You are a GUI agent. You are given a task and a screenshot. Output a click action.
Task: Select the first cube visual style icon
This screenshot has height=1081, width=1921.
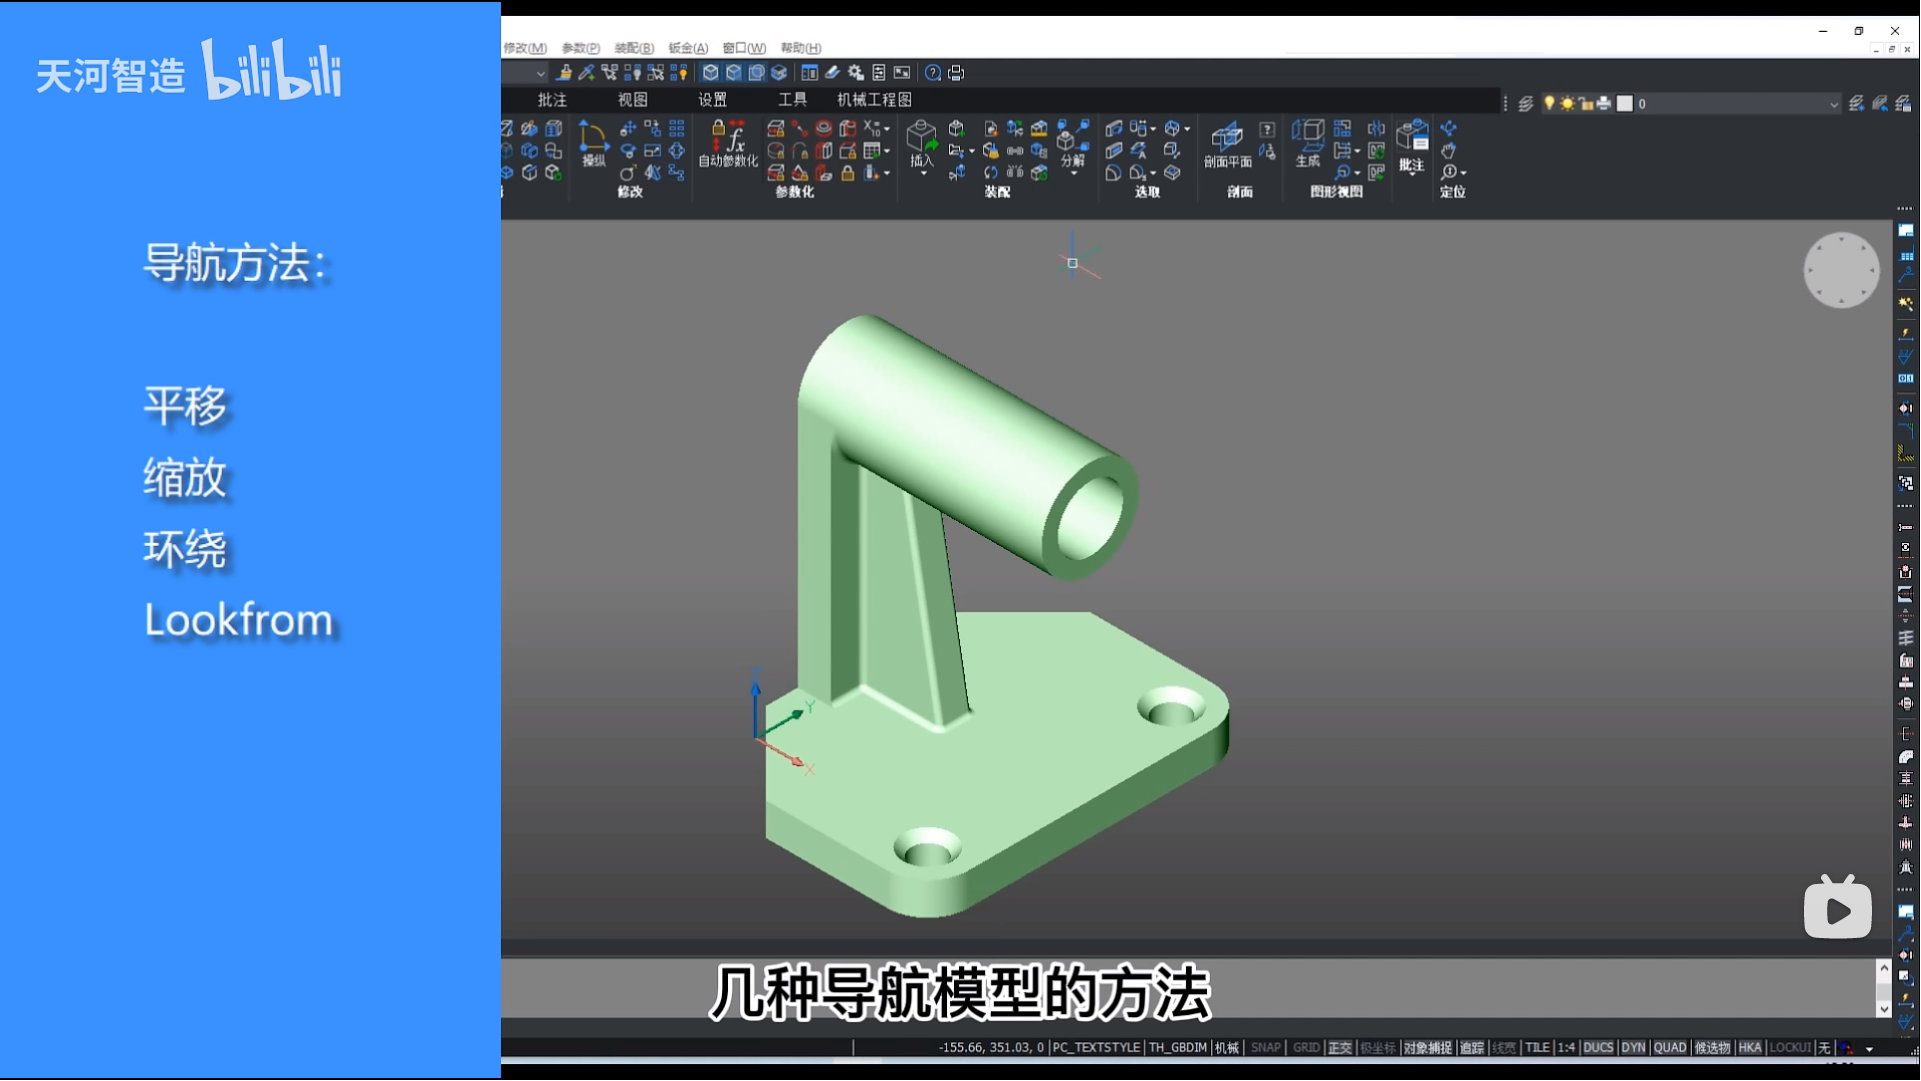(710, 73)
